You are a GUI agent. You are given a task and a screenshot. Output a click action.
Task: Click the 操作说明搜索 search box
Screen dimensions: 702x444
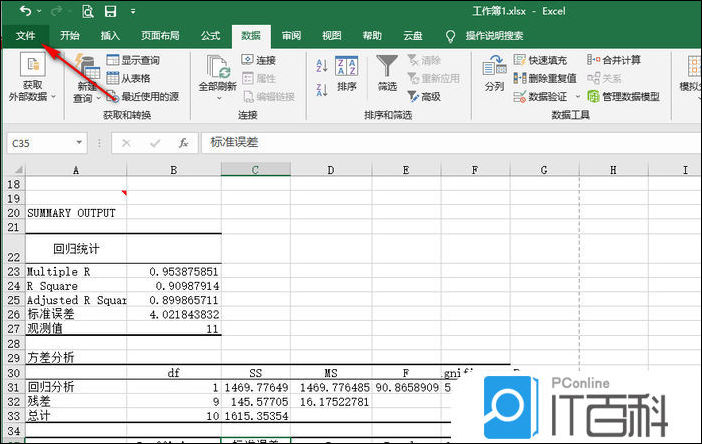494,36
